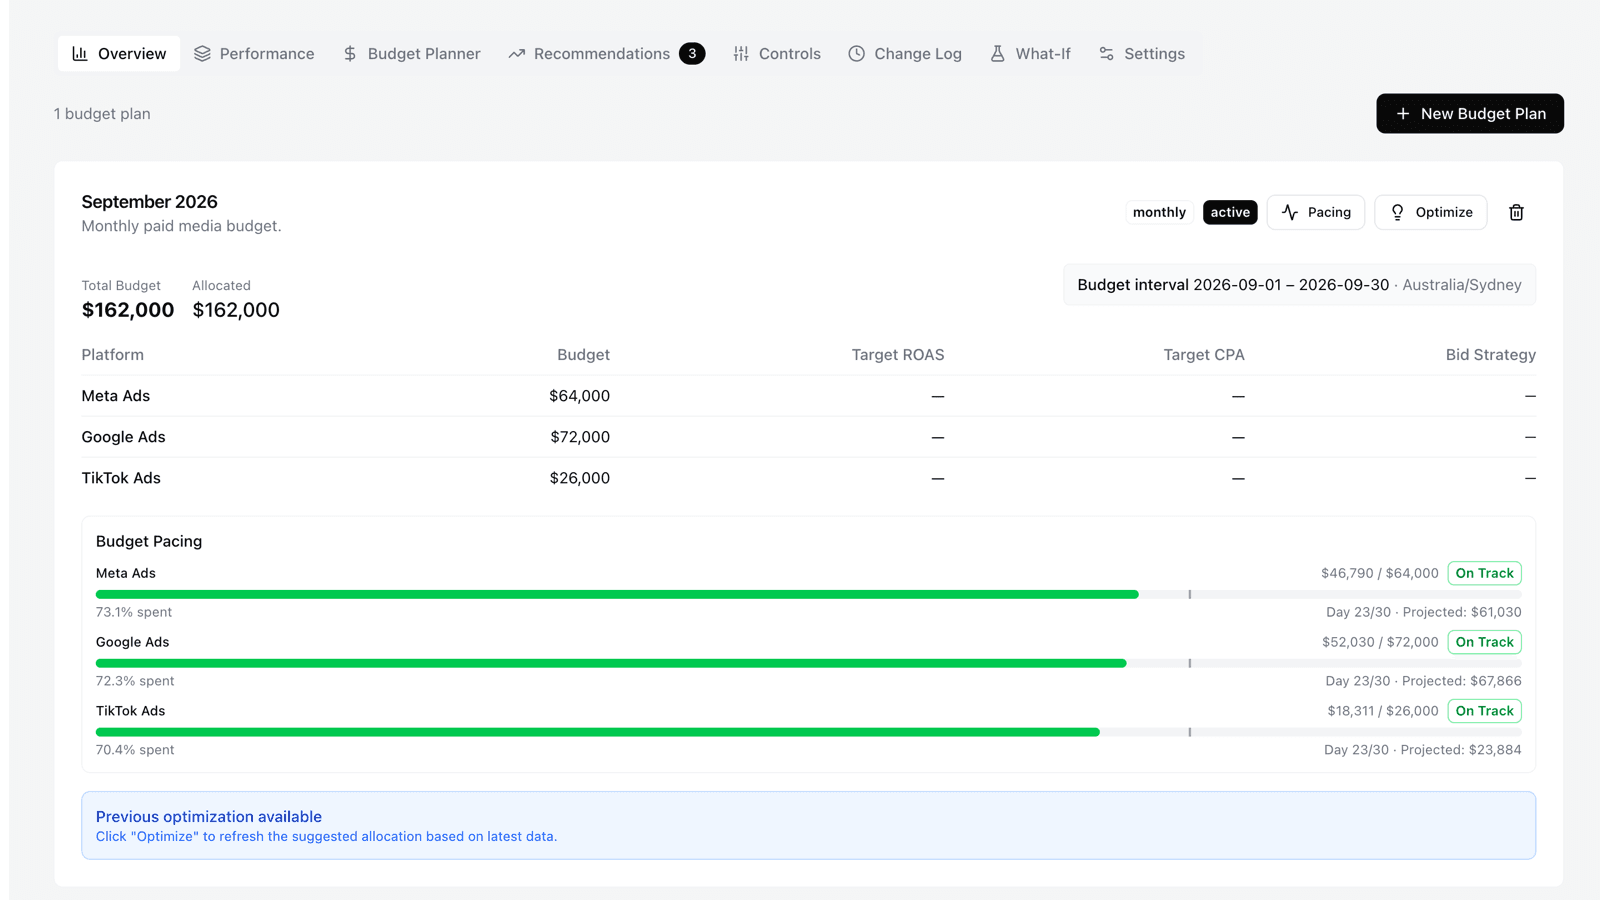Screen dimensions: 1600x900
Task: Click the Budget interval date range box
Action: click(x=1299, y=285)
